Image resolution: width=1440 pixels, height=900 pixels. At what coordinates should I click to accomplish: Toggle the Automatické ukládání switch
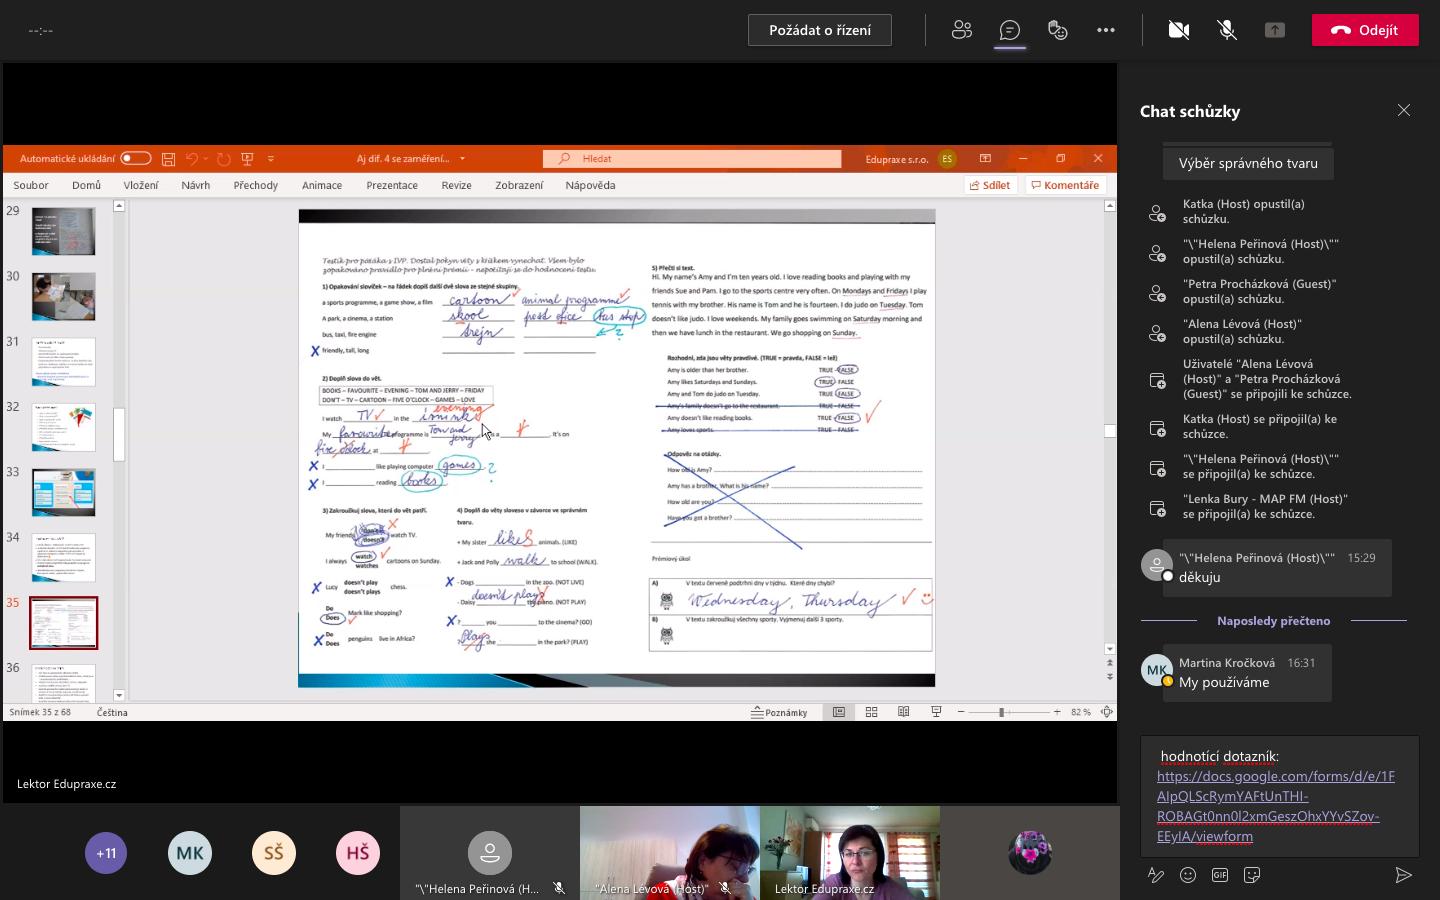click(135, 158)
